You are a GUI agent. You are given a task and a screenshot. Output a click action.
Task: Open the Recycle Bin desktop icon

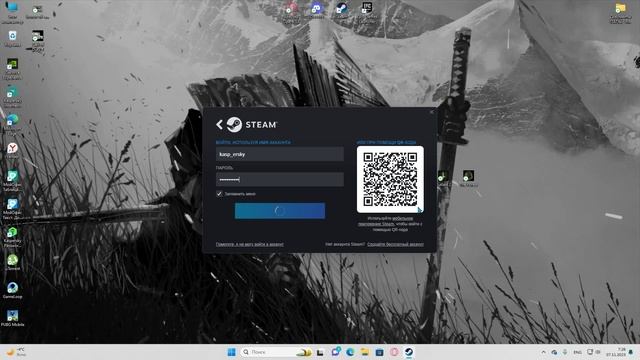(12, 39)
